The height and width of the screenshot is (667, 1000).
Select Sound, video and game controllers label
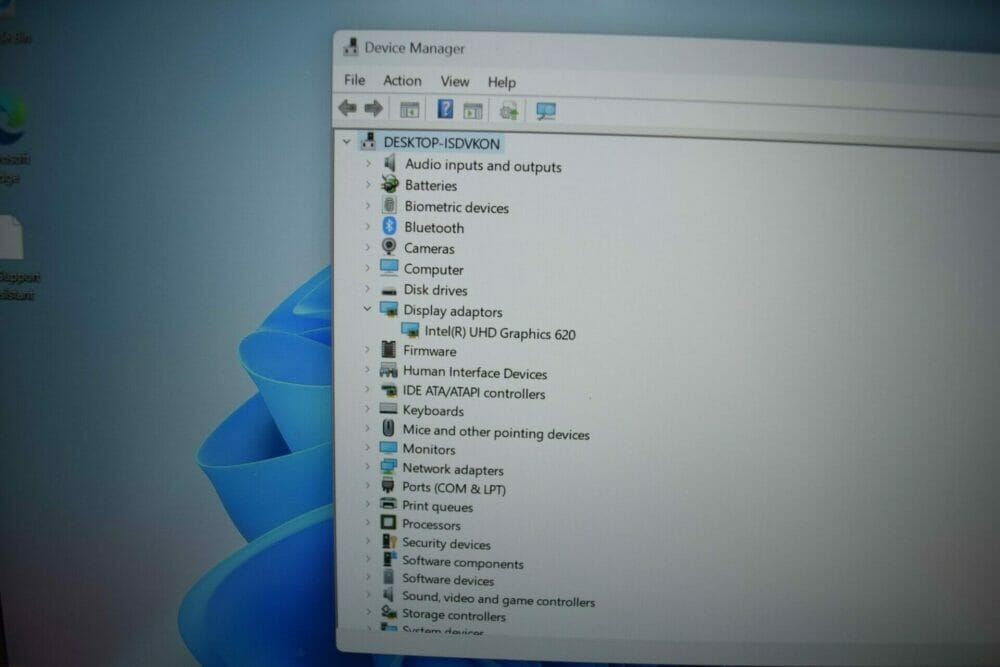(x=498, y=599)
